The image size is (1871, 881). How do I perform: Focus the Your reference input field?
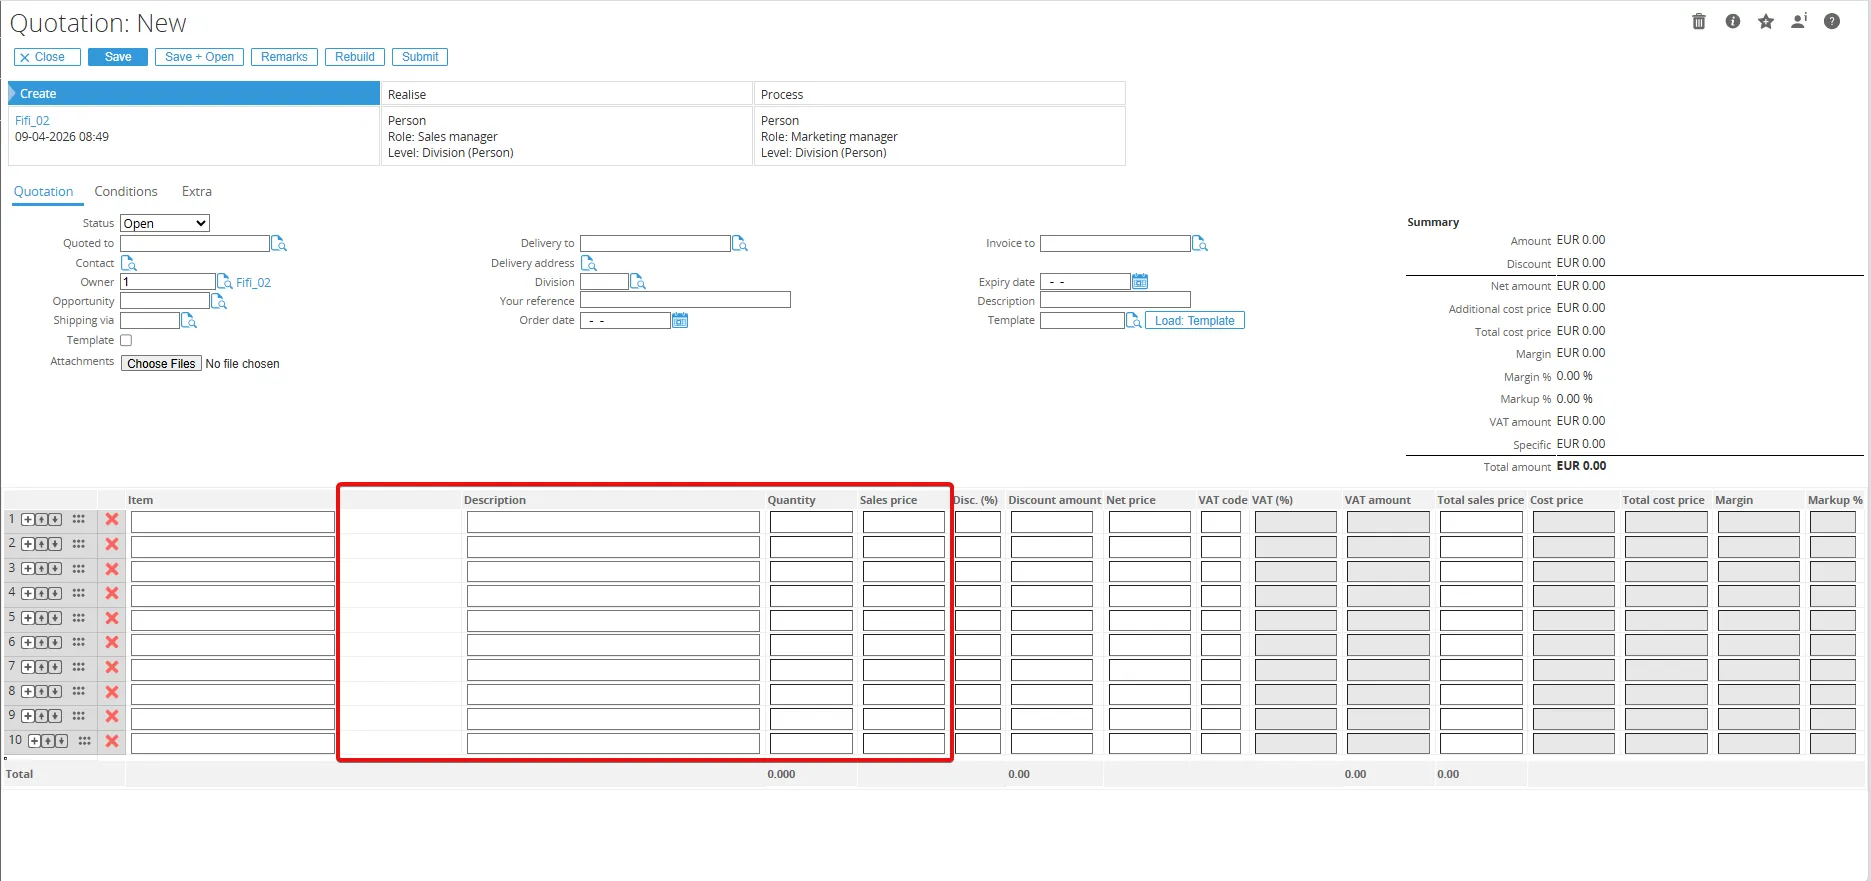685,300
